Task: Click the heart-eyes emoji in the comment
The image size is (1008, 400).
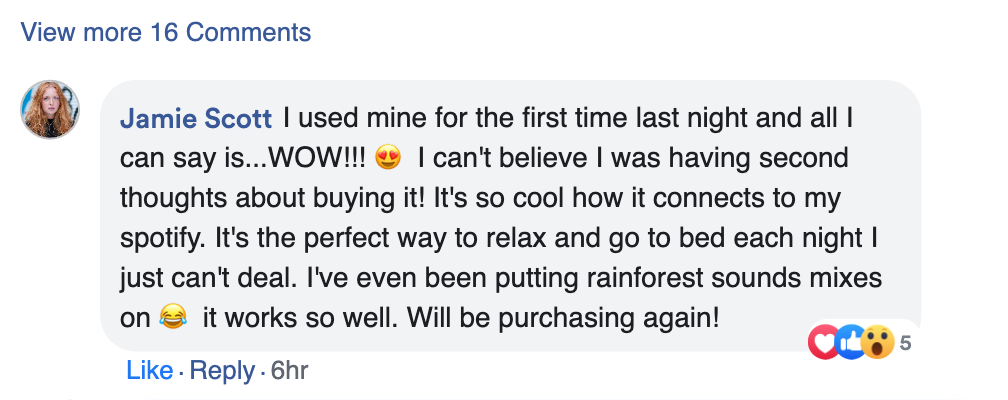Action: [x=387, y=158]
